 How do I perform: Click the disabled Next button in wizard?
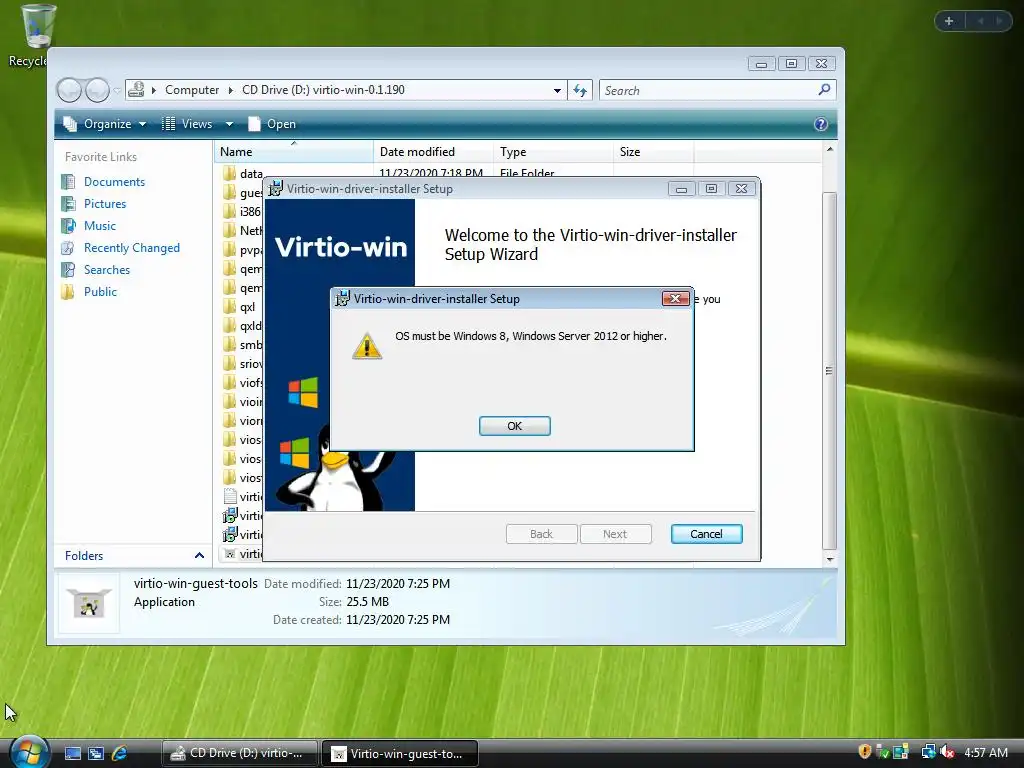615,534
